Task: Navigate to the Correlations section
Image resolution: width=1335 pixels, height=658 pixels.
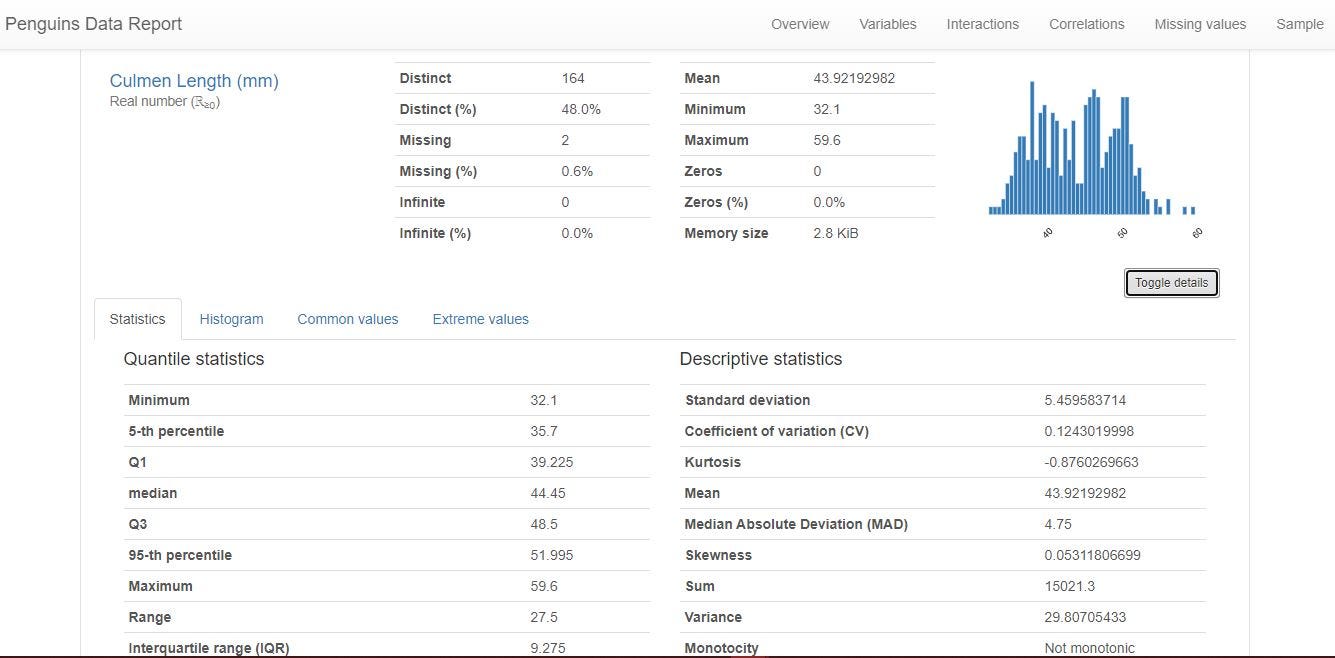Action: pos(1086,23)
